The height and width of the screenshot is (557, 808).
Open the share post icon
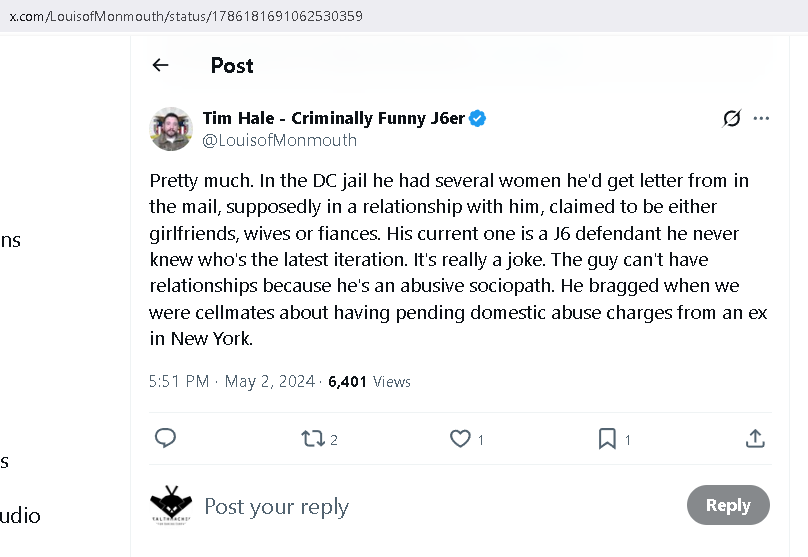tap(755, 438)
